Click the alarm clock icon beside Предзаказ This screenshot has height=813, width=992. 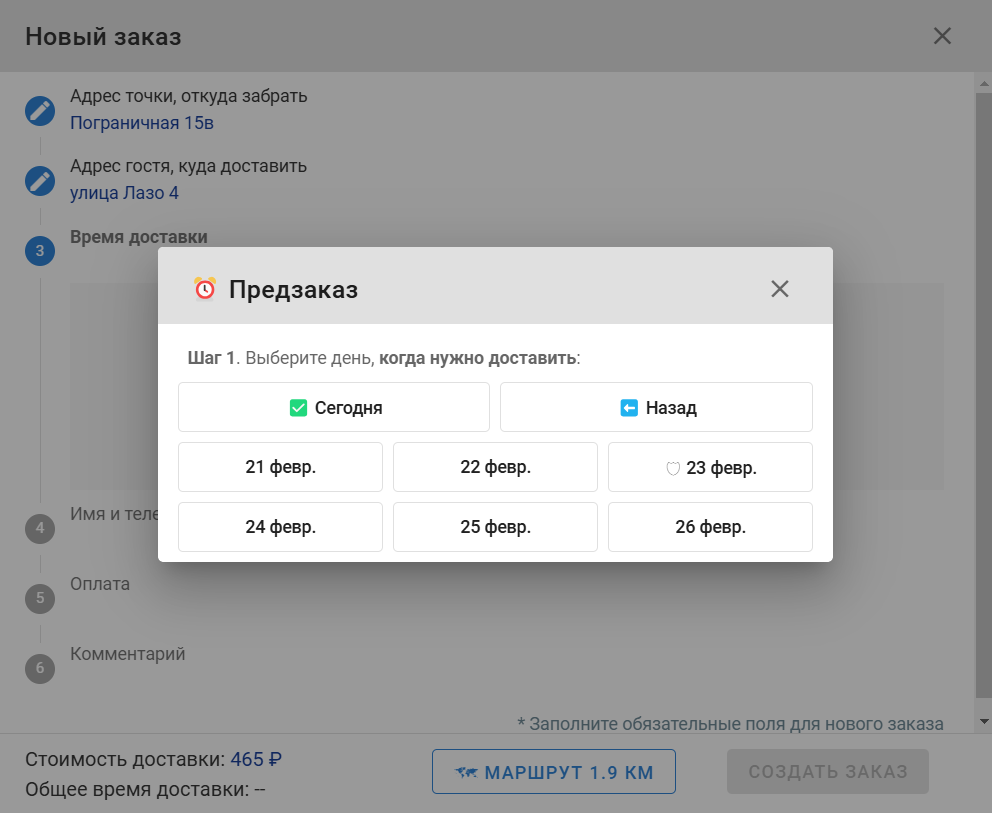pyautogui.click(x=205, y=289)
